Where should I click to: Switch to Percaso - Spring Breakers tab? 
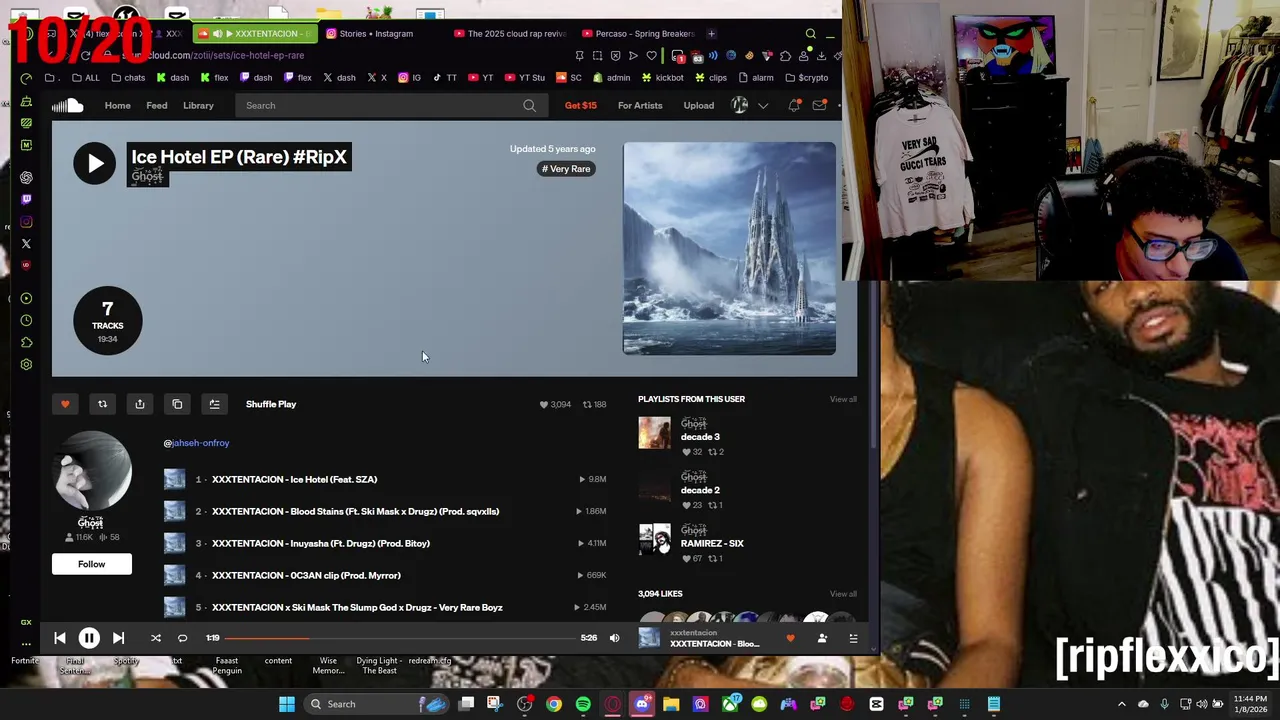638,33
